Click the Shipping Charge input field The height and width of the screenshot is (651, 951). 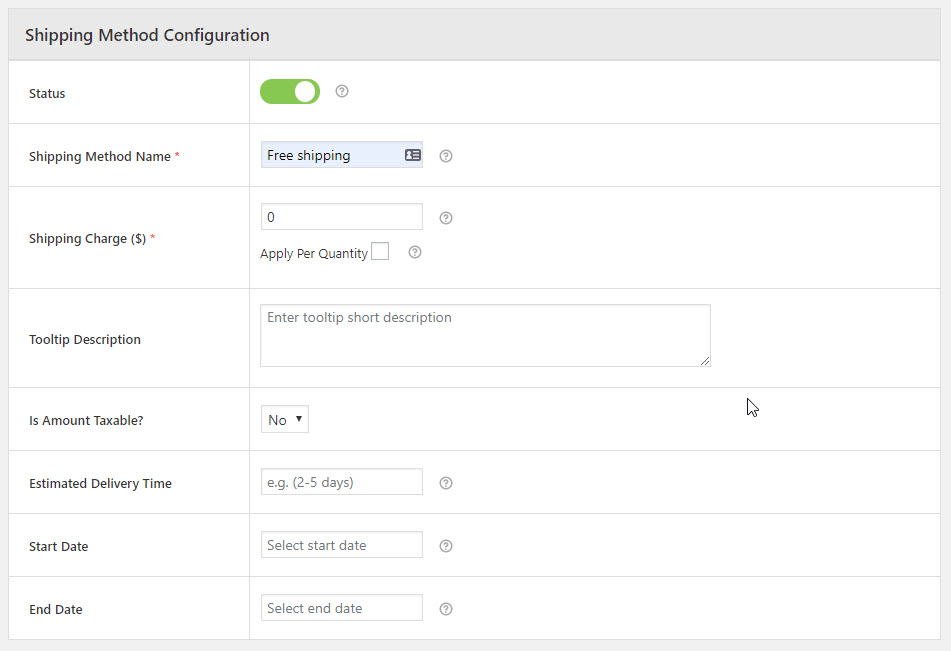click(341, 217)
